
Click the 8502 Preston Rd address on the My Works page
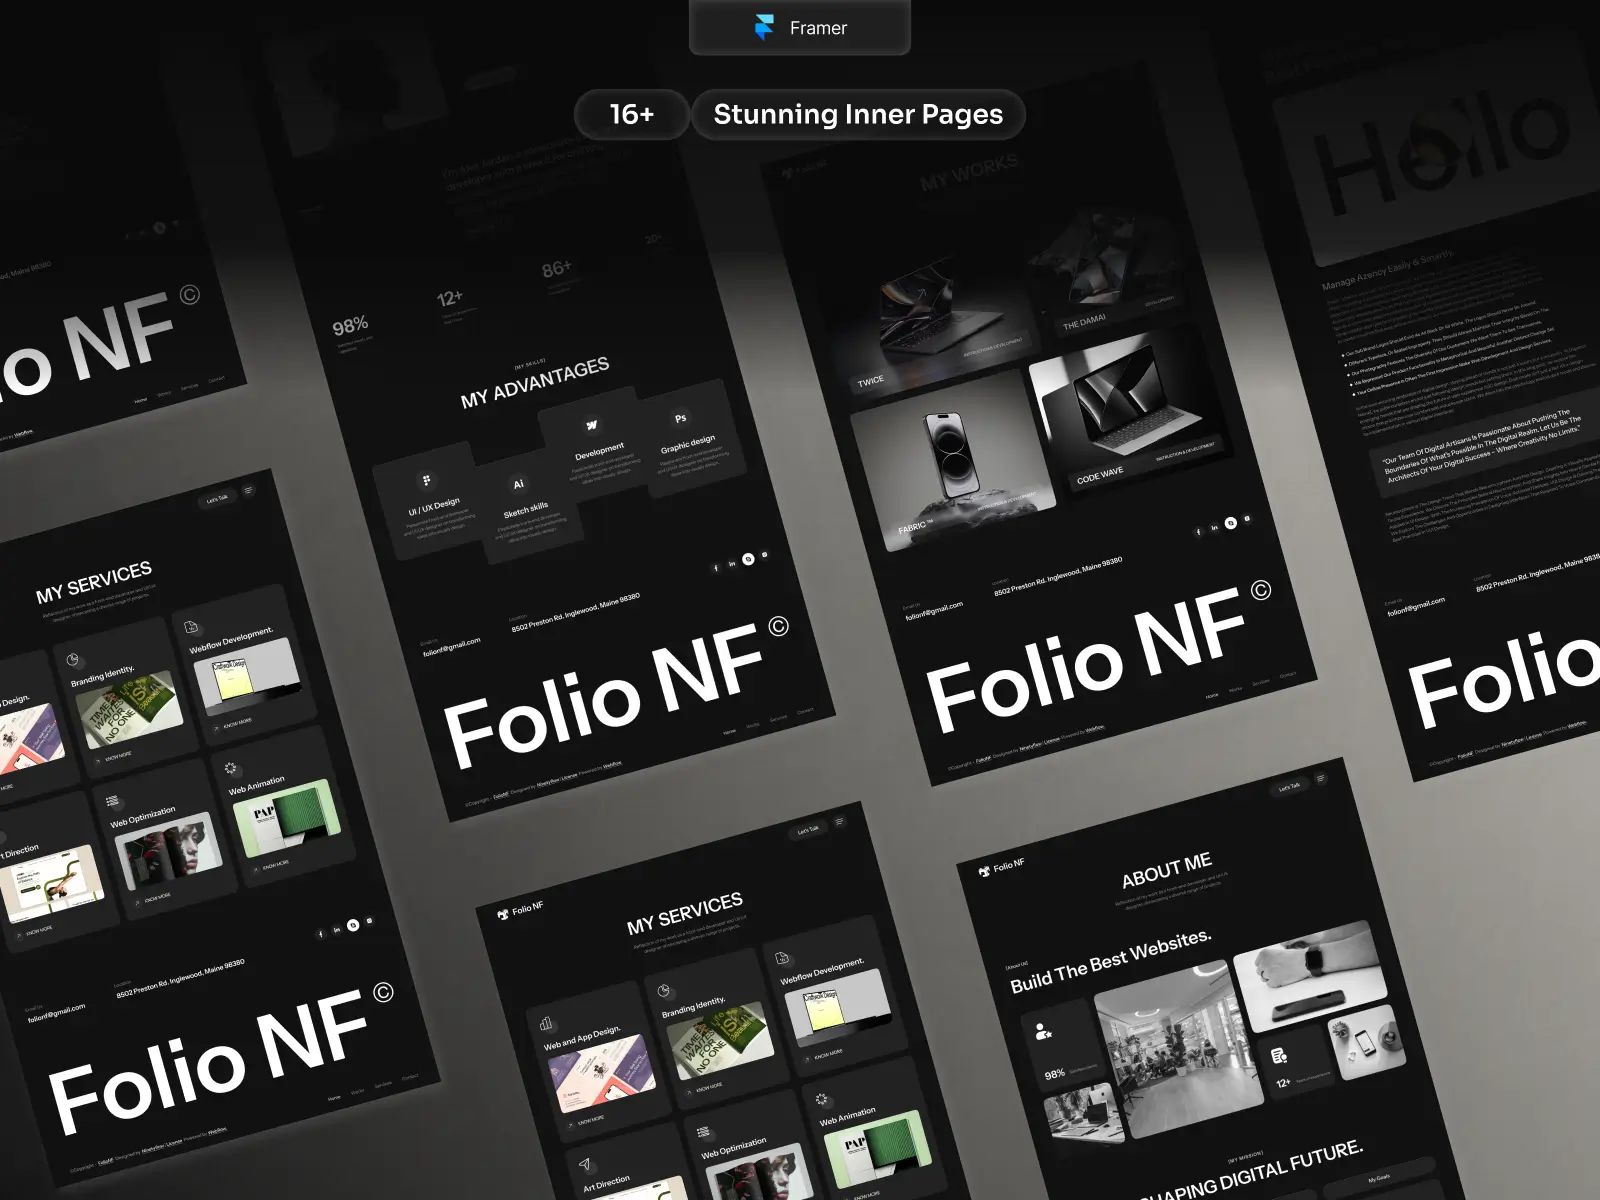[1058, 578]
